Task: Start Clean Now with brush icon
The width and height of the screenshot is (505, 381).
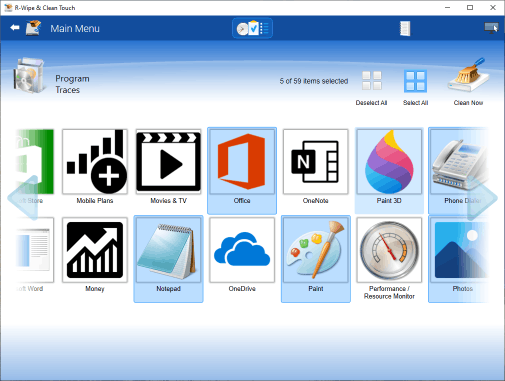Action: tap(468, 82)
